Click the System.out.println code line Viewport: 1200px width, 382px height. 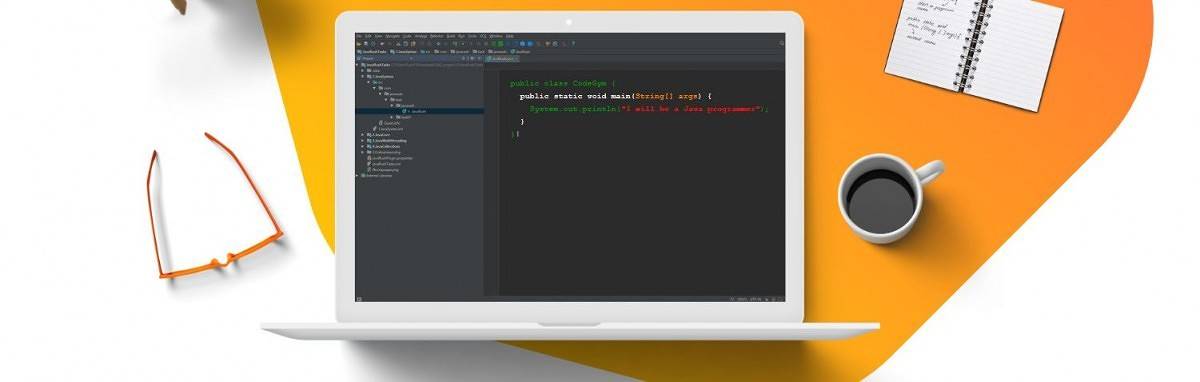click(649, 108)
